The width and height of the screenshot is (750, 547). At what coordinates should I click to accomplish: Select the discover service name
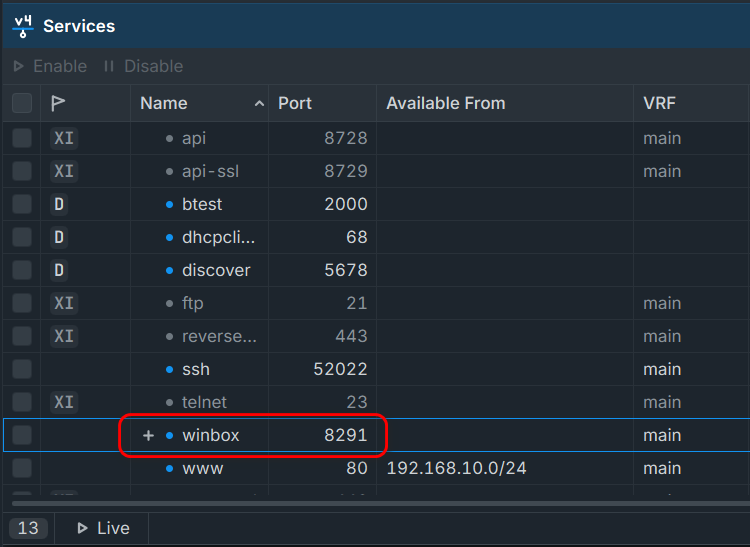click(x=216, y=270)
